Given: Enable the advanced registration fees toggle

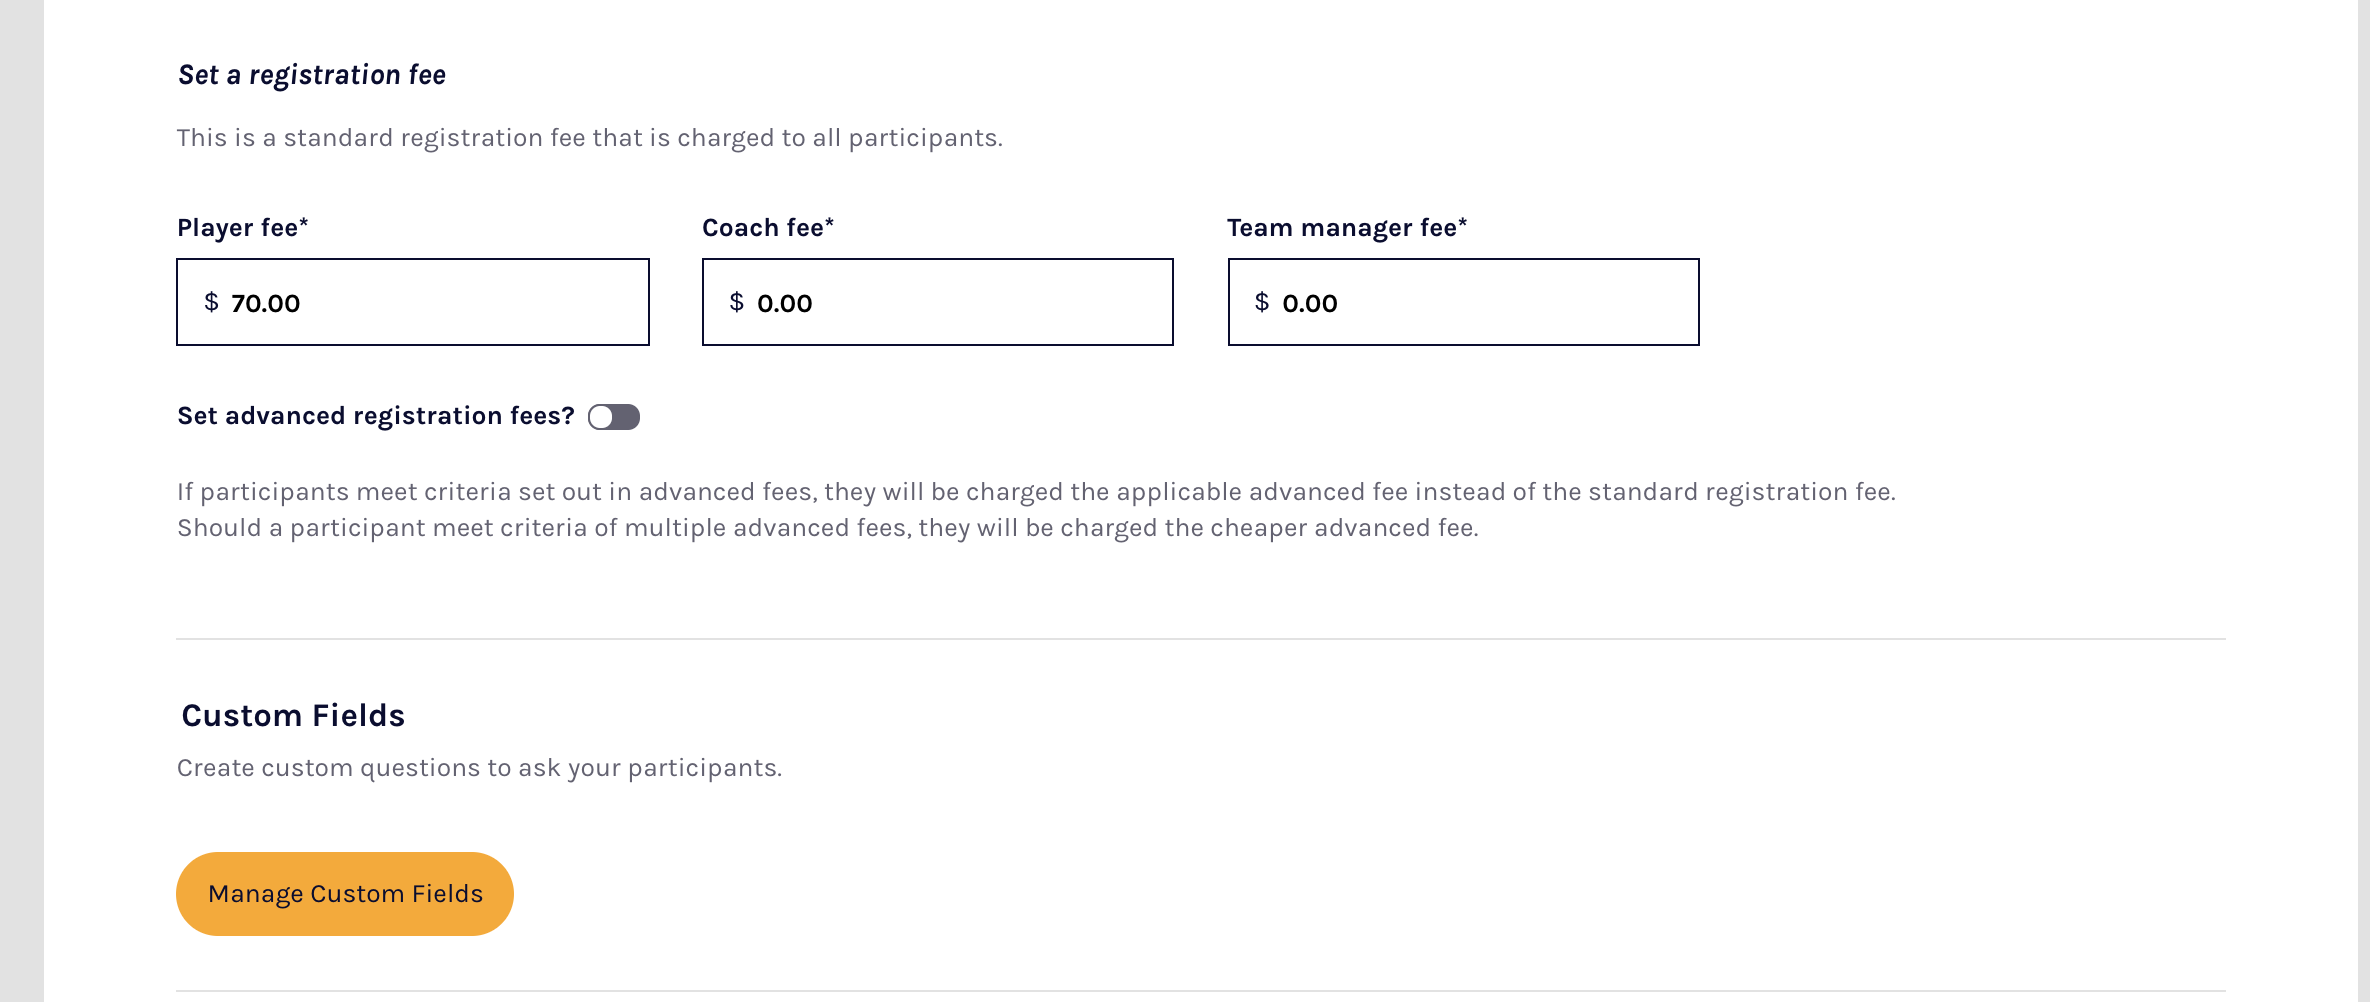Looking at the screenshot, I should pos(614,417).
